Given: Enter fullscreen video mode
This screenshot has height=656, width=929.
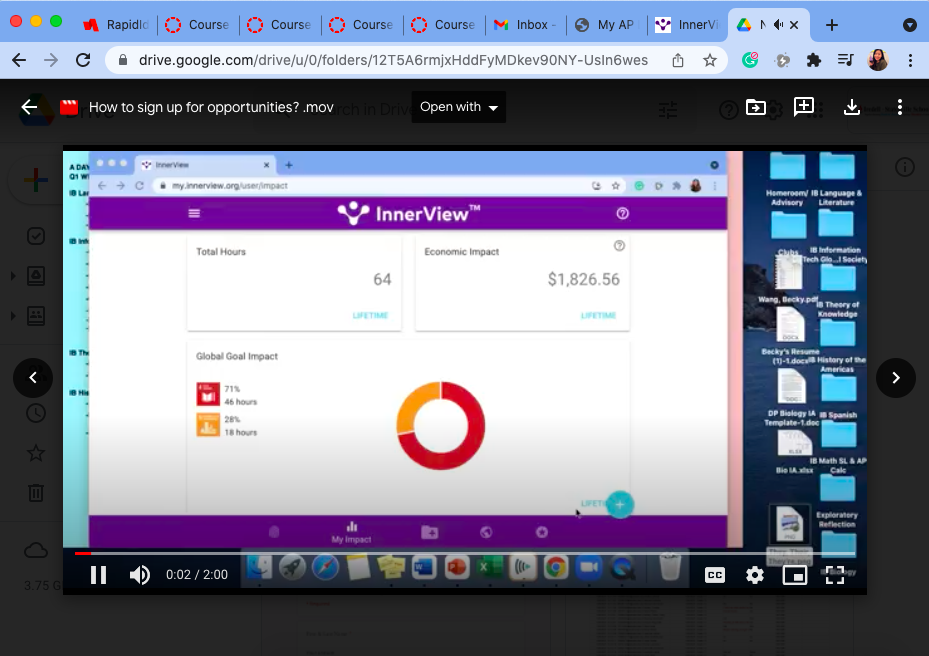Looking at the screenshot, I should 835,575.
